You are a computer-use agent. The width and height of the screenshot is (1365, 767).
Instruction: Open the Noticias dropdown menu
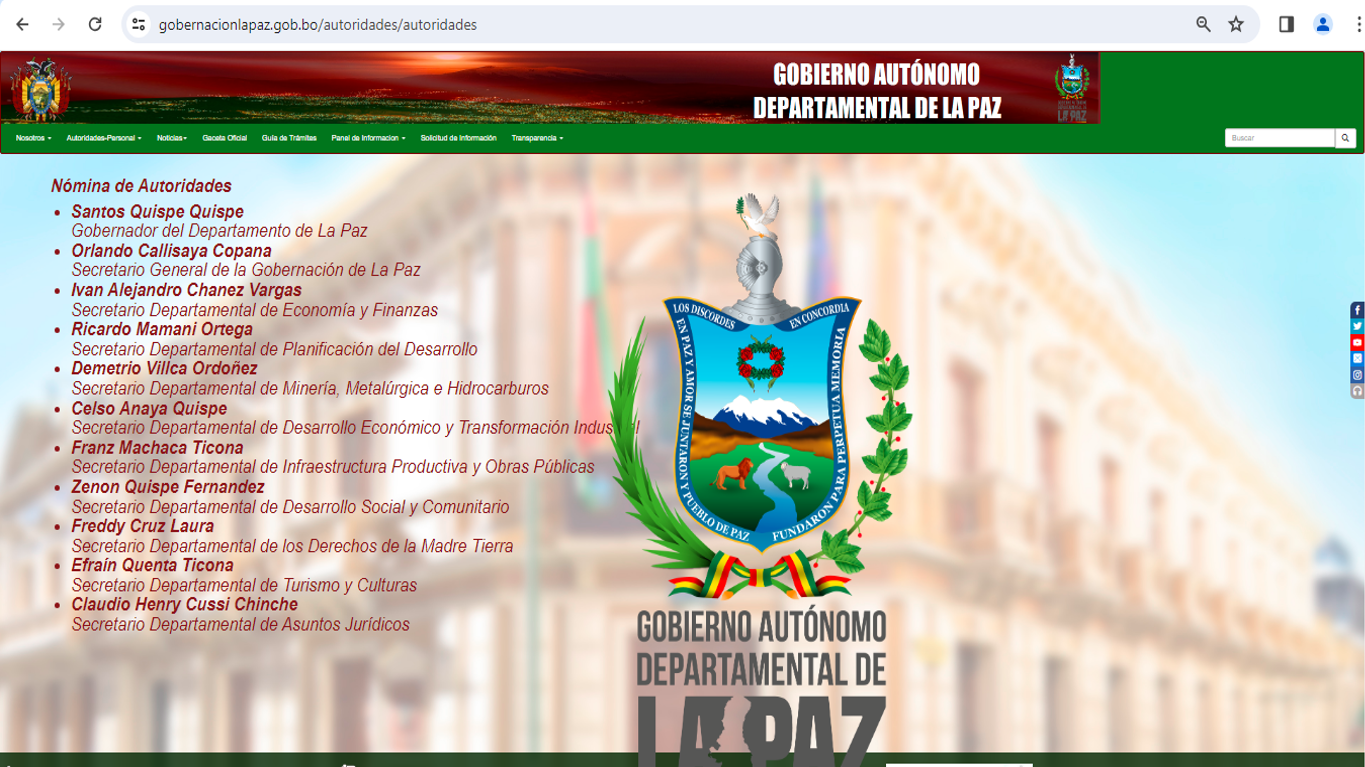pyautogui.click(x=172, y=138)
